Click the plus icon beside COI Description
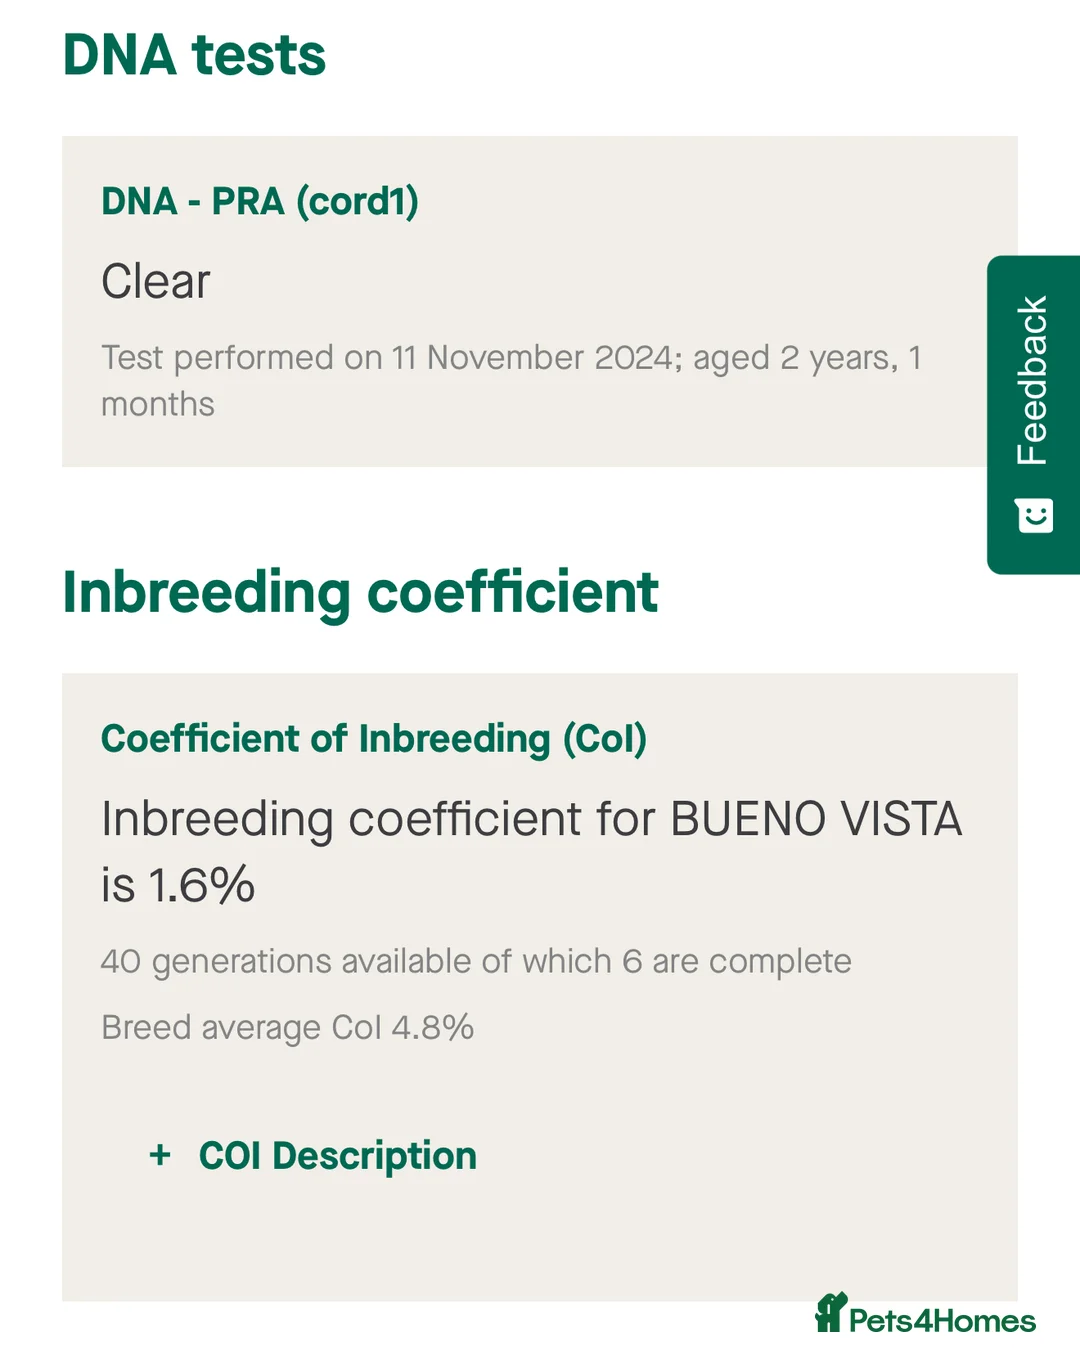Image resolution: width=1080 pixels, height=1357 pixels. click(160, 1156)
